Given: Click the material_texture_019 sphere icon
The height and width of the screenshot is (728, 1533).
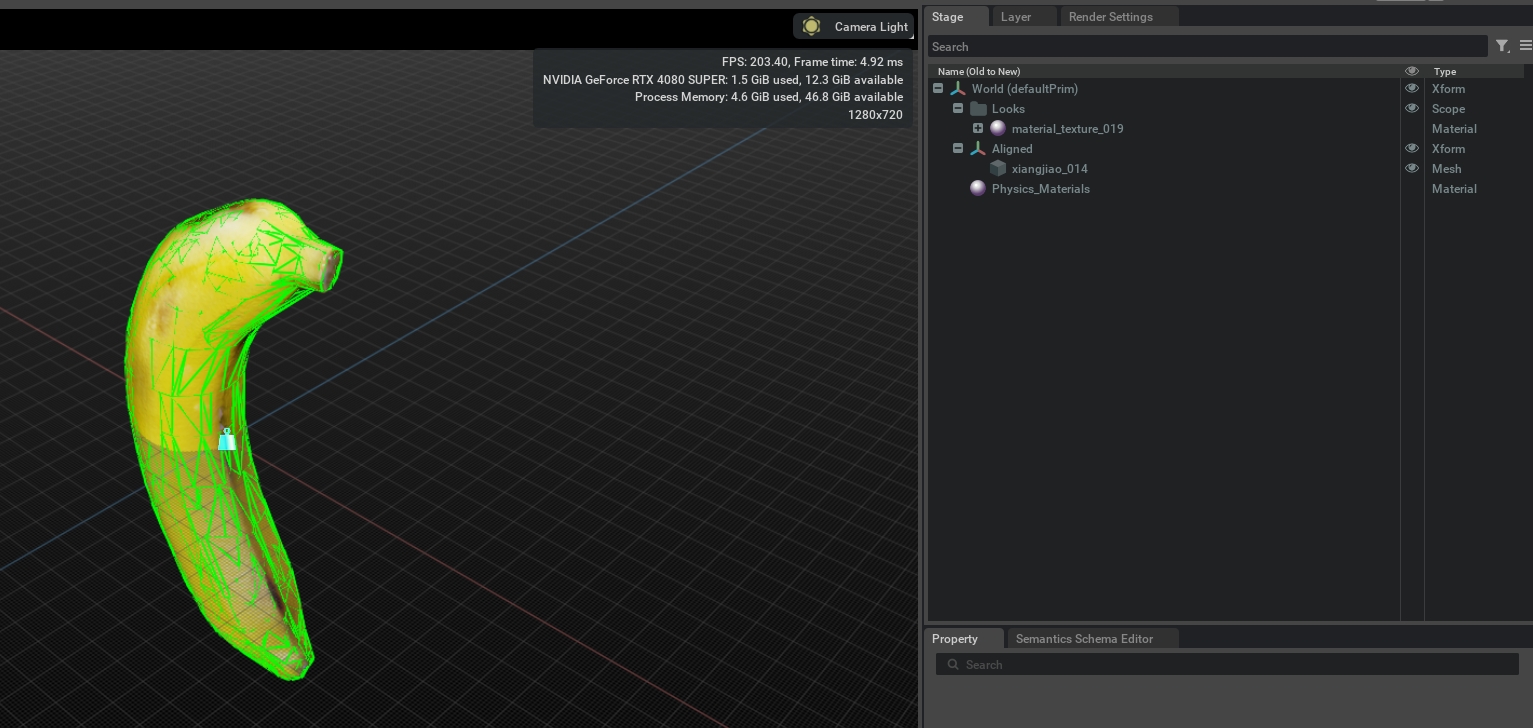Looking at the screenshot, I should pos(997,128).
